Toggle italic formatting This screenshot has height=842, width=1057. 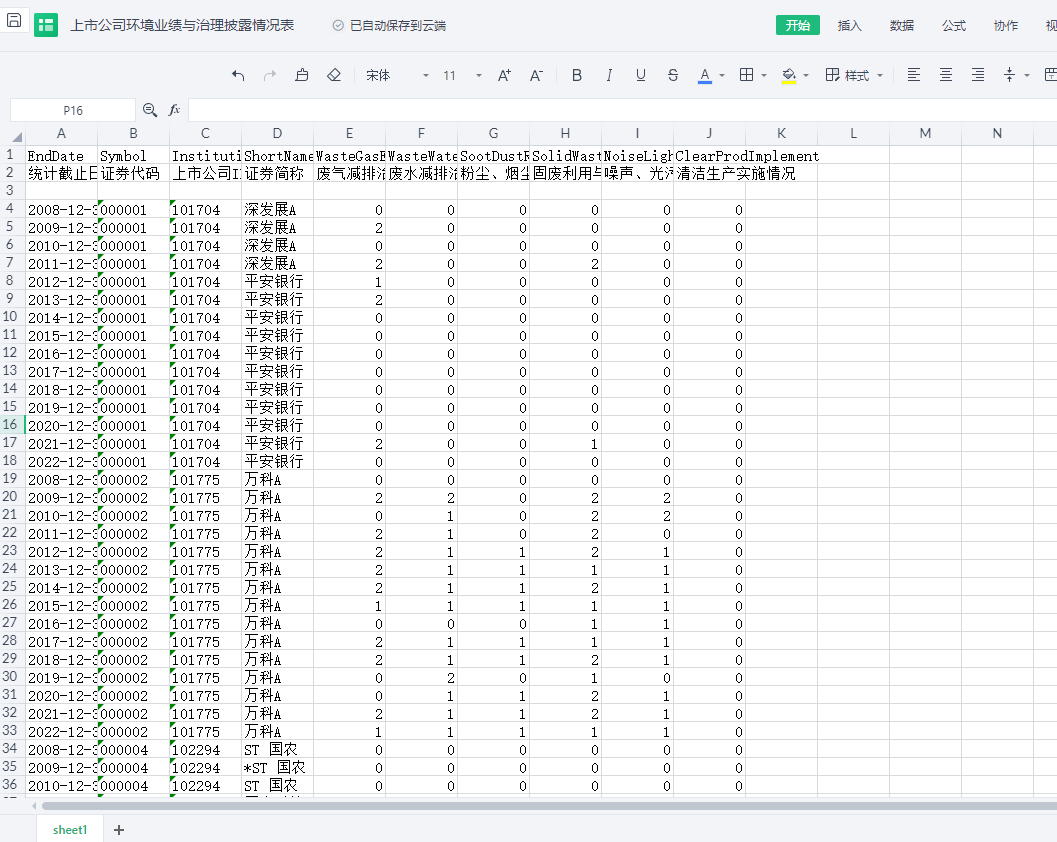click(609, 75)
